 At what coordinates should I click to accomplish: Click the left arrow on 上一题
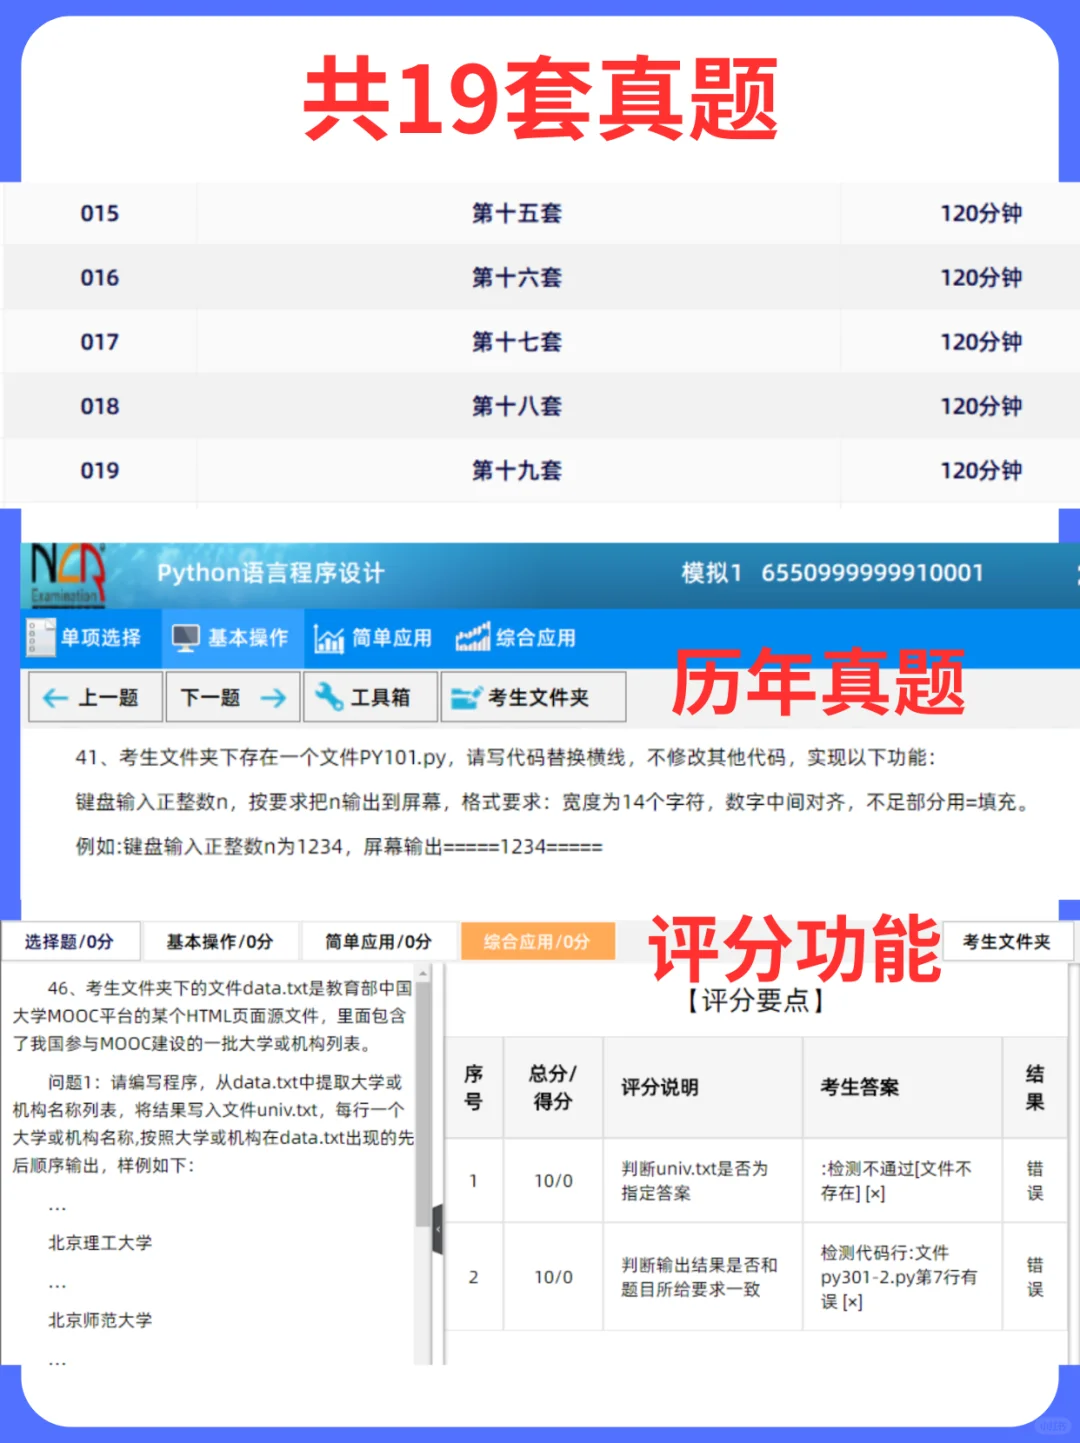(55, 697)
